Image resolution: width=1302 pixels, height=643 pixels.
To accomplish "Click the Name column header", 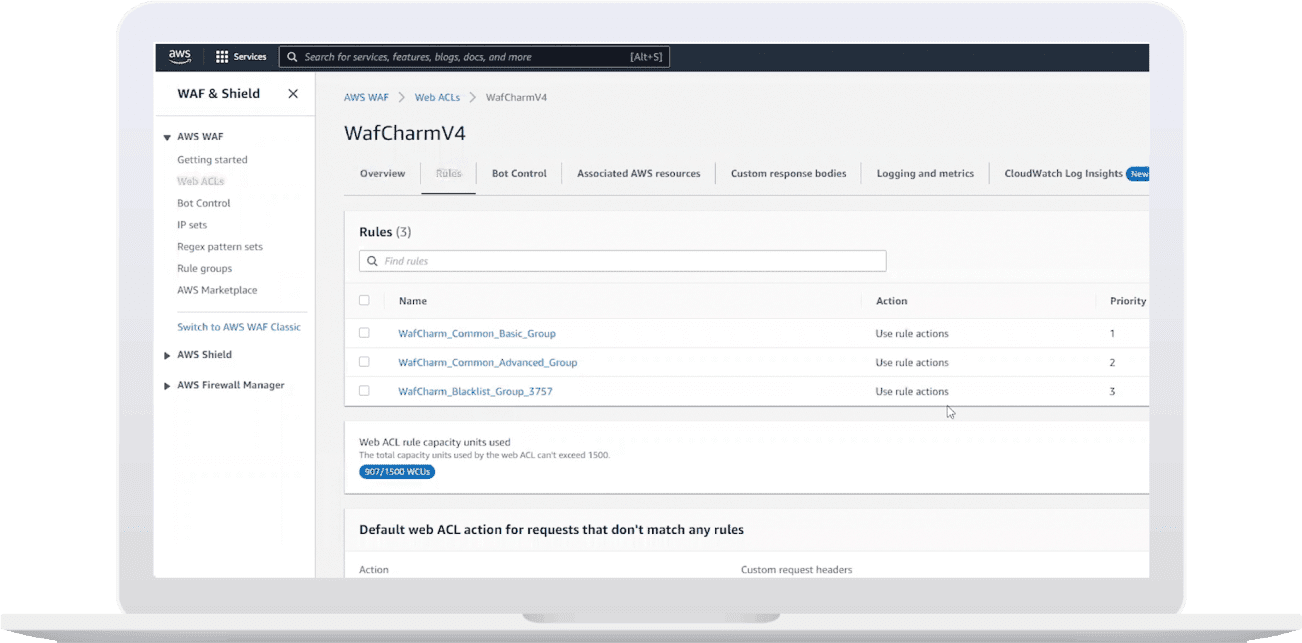I will 413,301.
